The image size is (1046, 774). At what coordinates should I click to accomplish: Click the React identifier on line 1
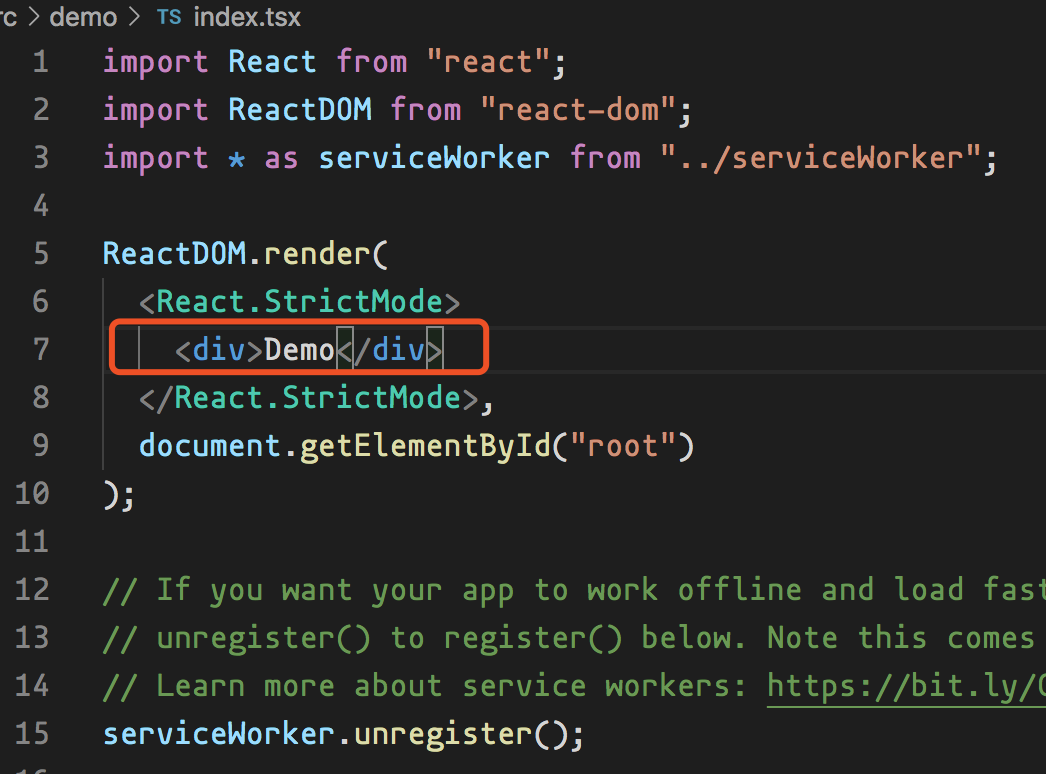point(272,62)
